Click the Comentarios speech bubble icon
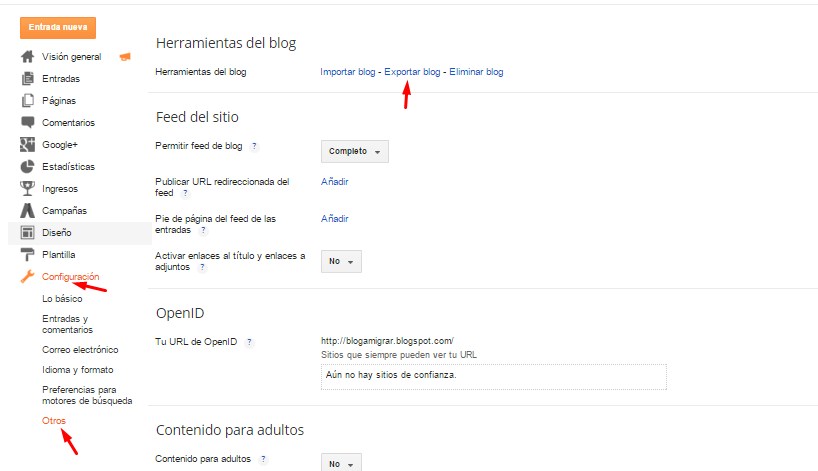 point(28,122)
